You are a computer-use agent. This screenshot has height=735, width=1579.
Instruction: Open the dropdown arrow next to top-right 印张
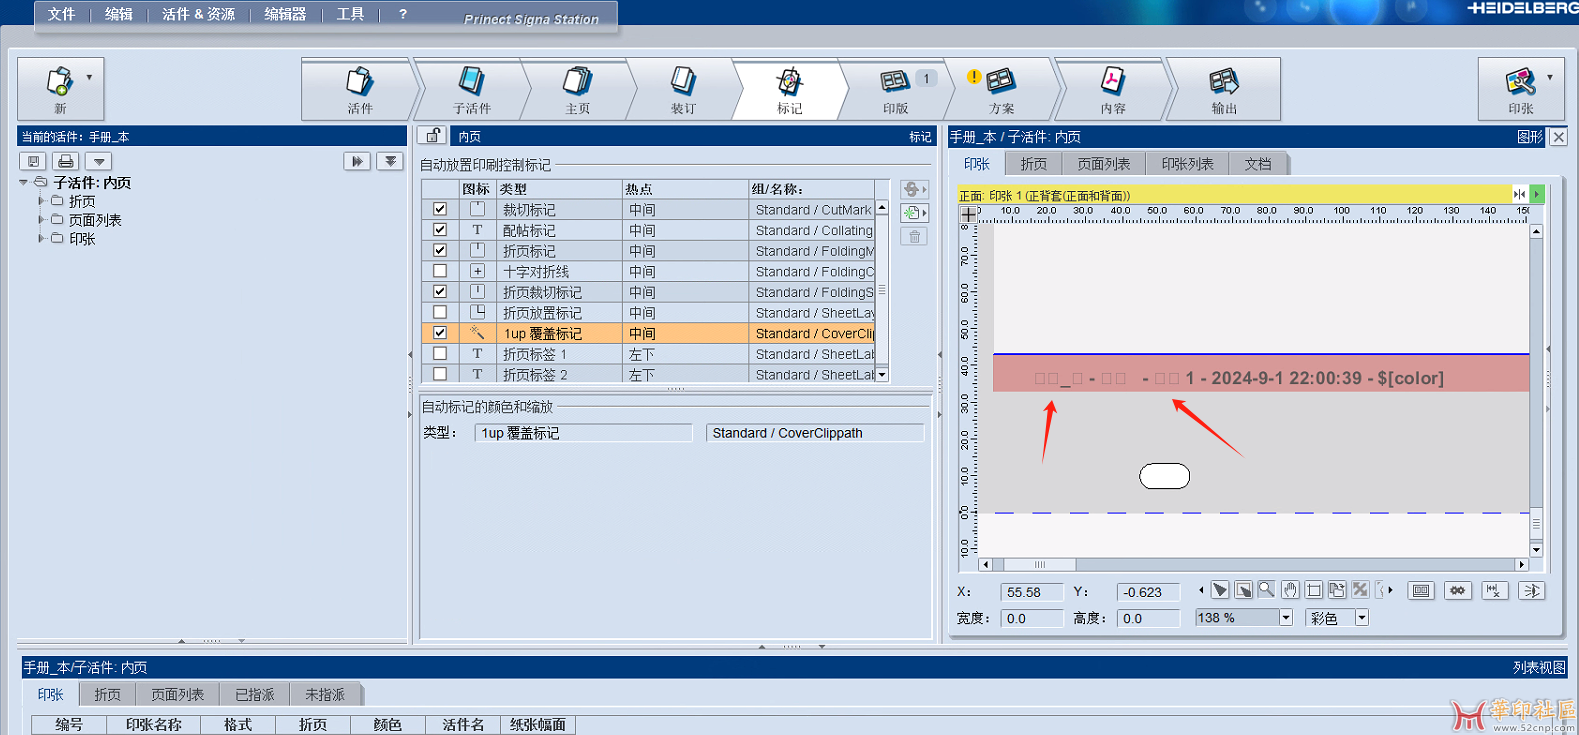pyautogui.click(x=1550, y=77)
